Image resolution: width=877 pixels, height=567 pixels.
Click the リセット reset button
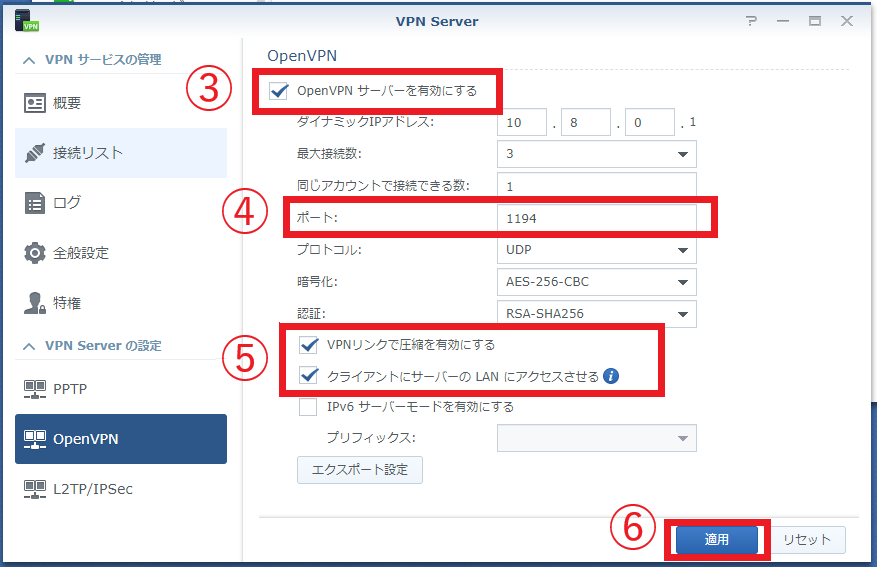click(x=807, y=540)
